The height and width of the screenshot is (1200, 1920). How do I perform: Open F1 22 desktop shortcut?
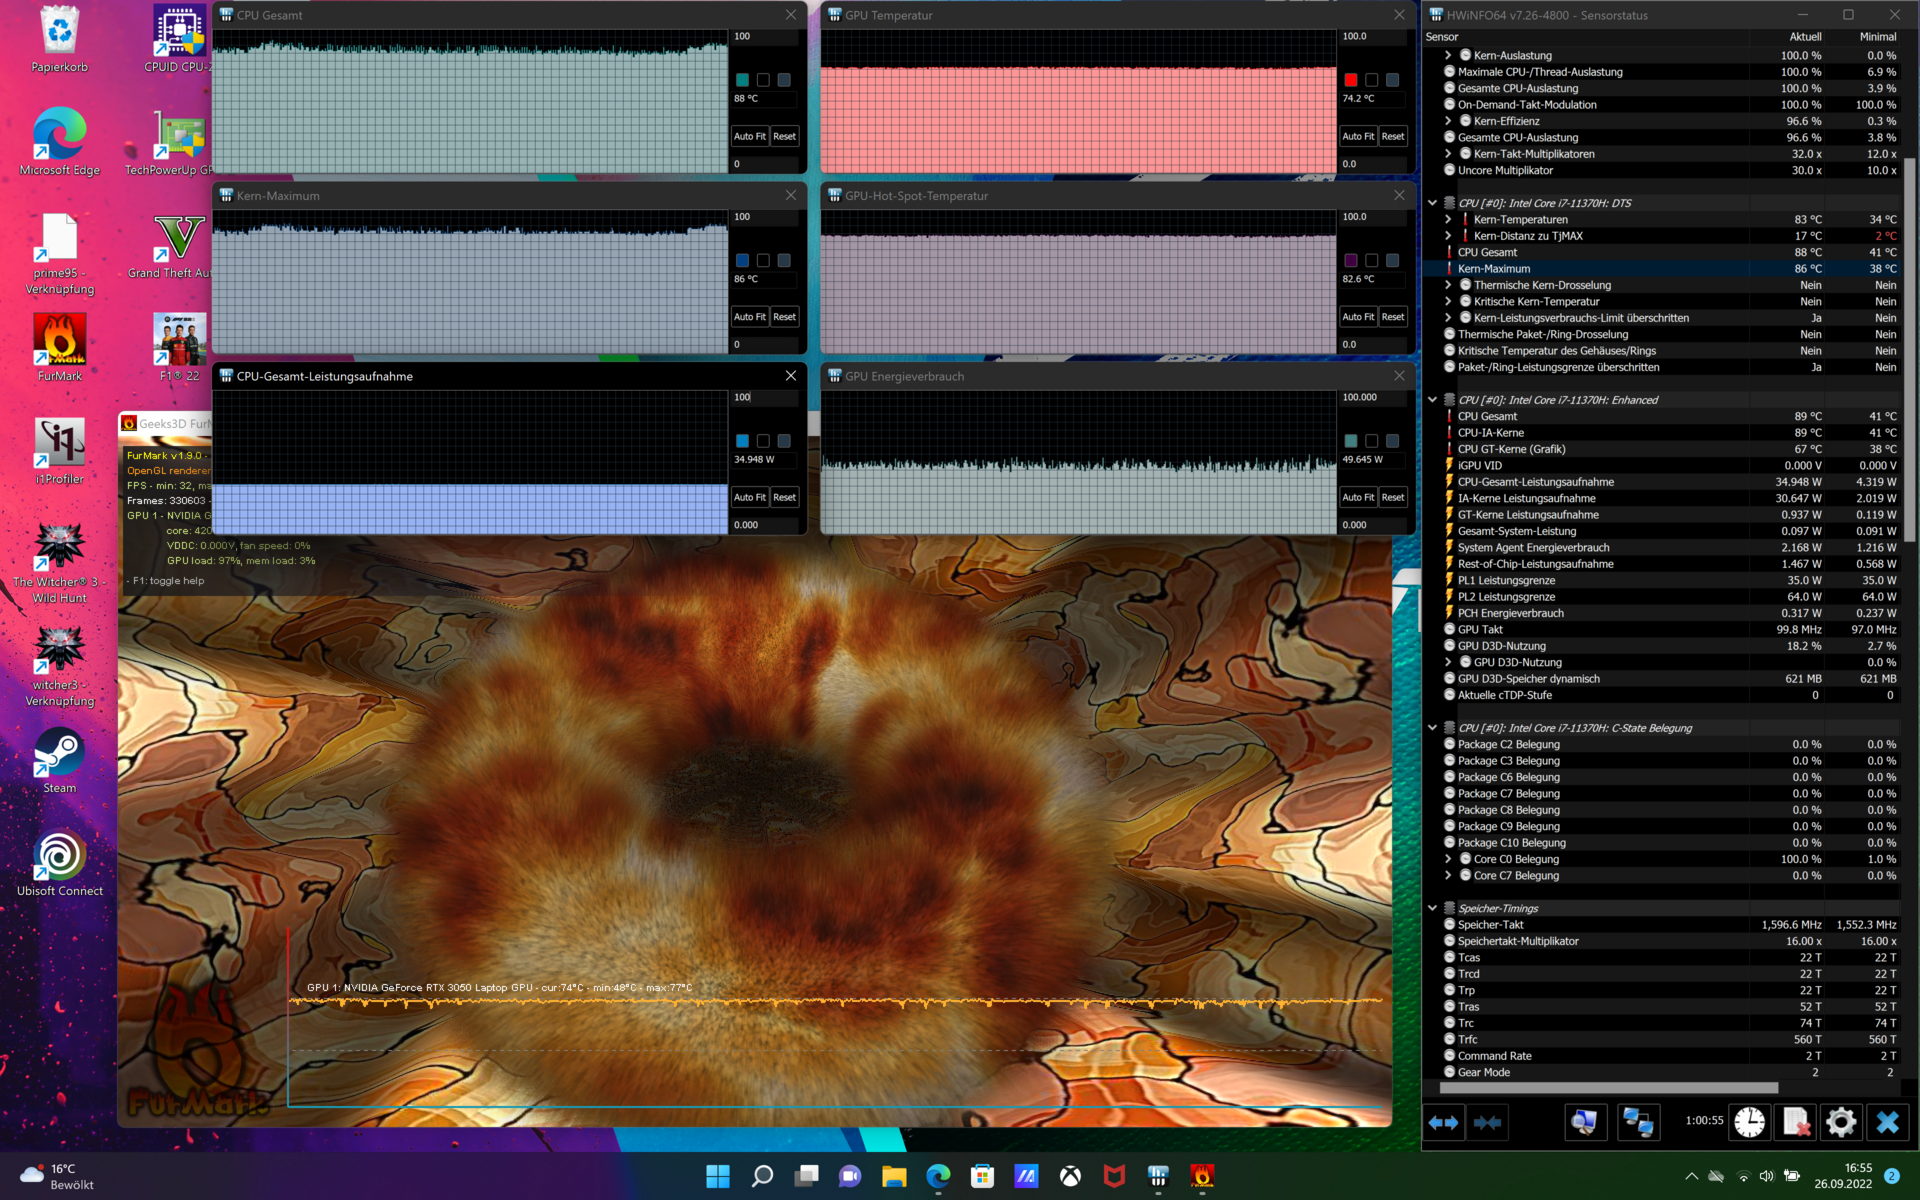point(180,348)
